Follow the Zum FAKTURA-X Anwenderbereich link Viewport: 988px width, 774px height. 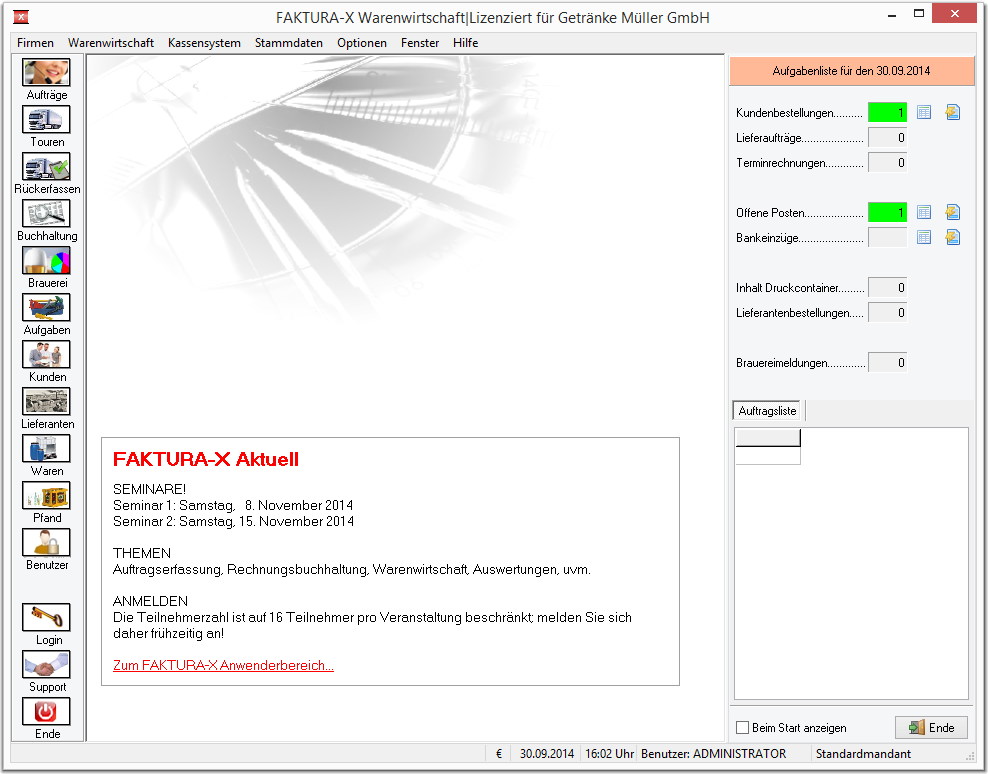coord(223,666)
